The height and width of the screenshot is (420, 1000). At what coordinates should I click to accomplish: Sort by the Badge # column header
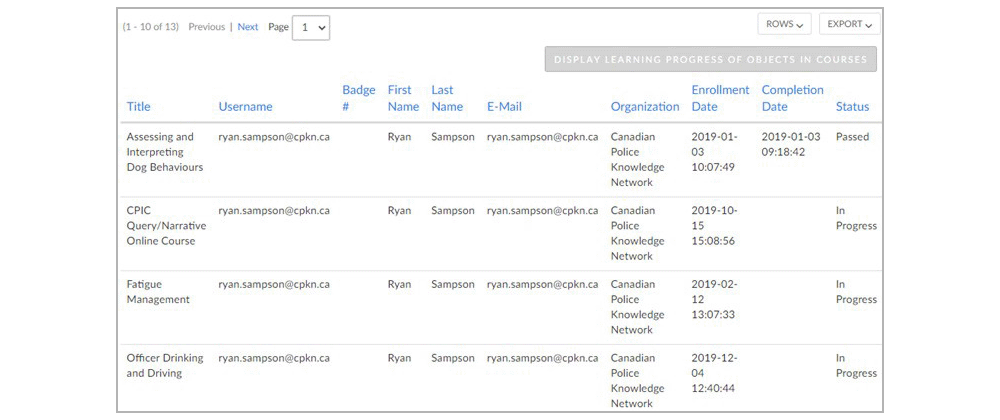pyautogui.click(x=358, y=98)
